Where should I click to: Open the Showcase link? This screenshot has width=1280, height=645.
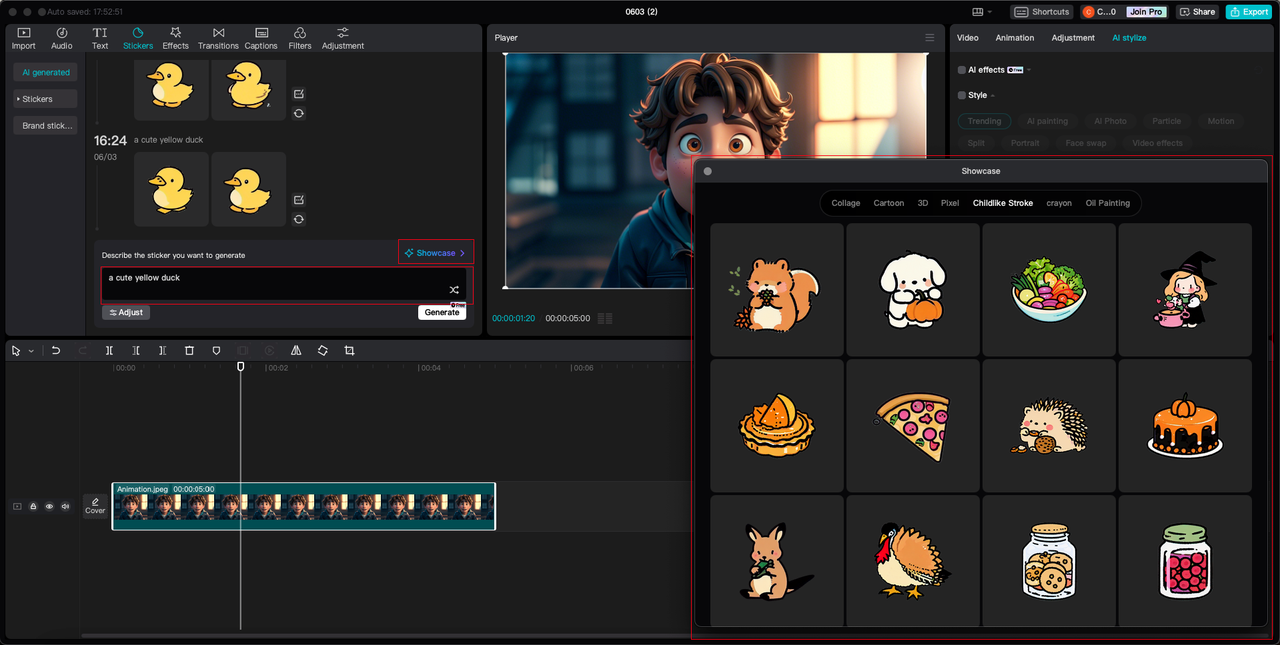click(436, 253)
